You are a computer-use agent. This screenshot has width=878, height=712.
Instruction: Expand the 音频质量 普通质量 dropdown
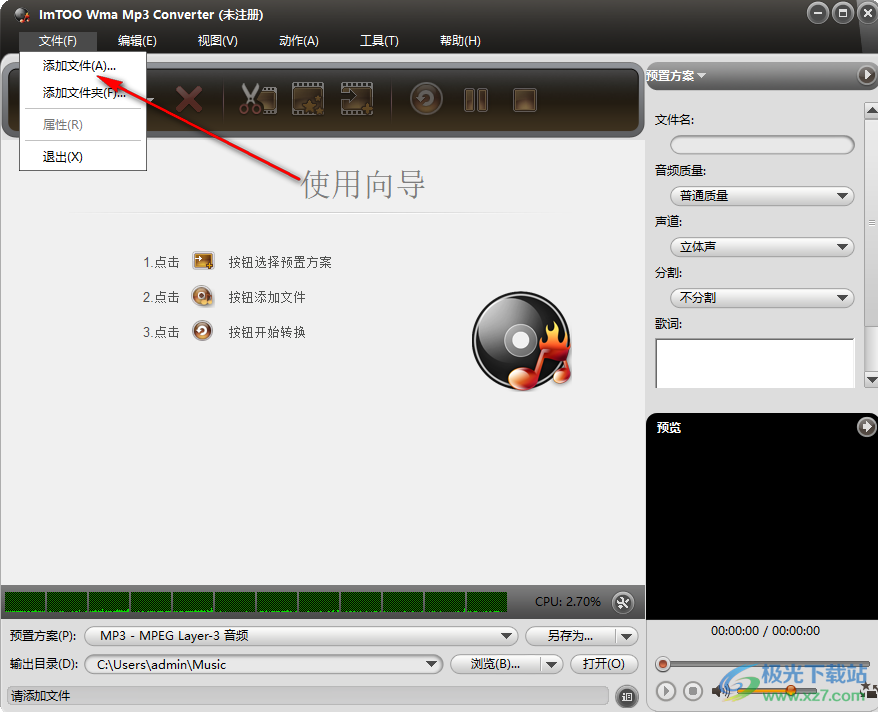coord(762,196)
